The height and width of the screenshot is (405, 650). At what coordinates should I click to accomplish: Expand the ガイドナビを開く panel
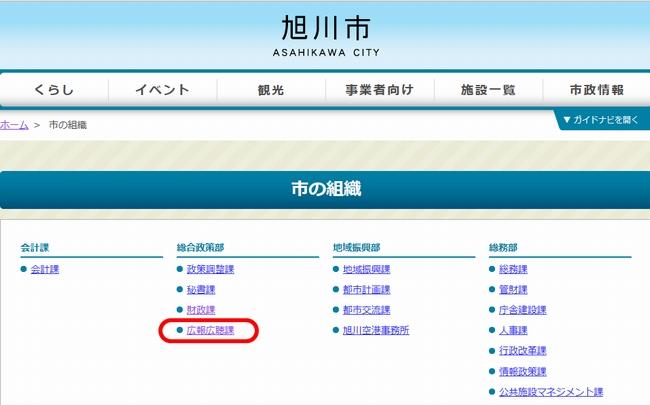coord(600,120)
